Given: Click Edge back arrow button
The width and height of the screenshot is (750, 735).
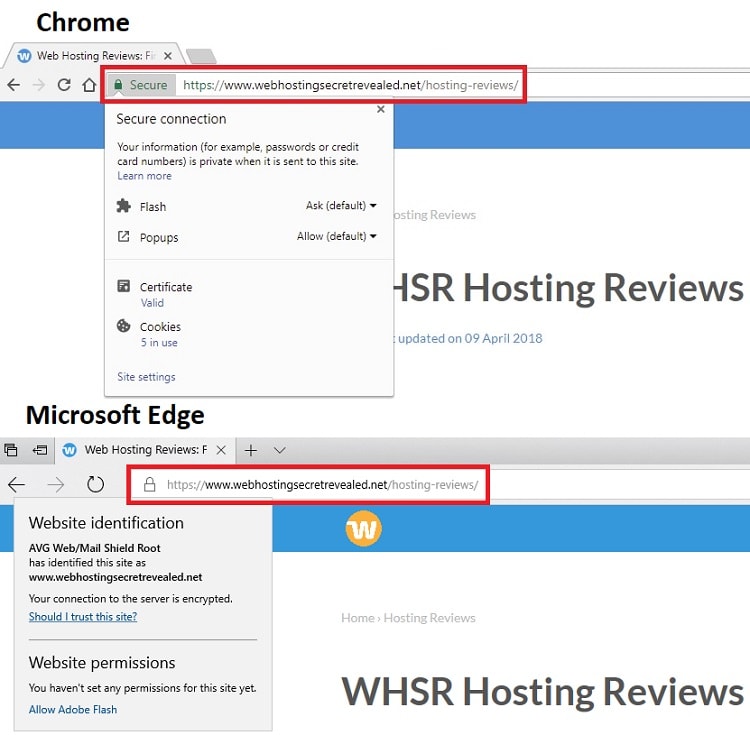Looking at the screenshot, I should click(17, 484).
